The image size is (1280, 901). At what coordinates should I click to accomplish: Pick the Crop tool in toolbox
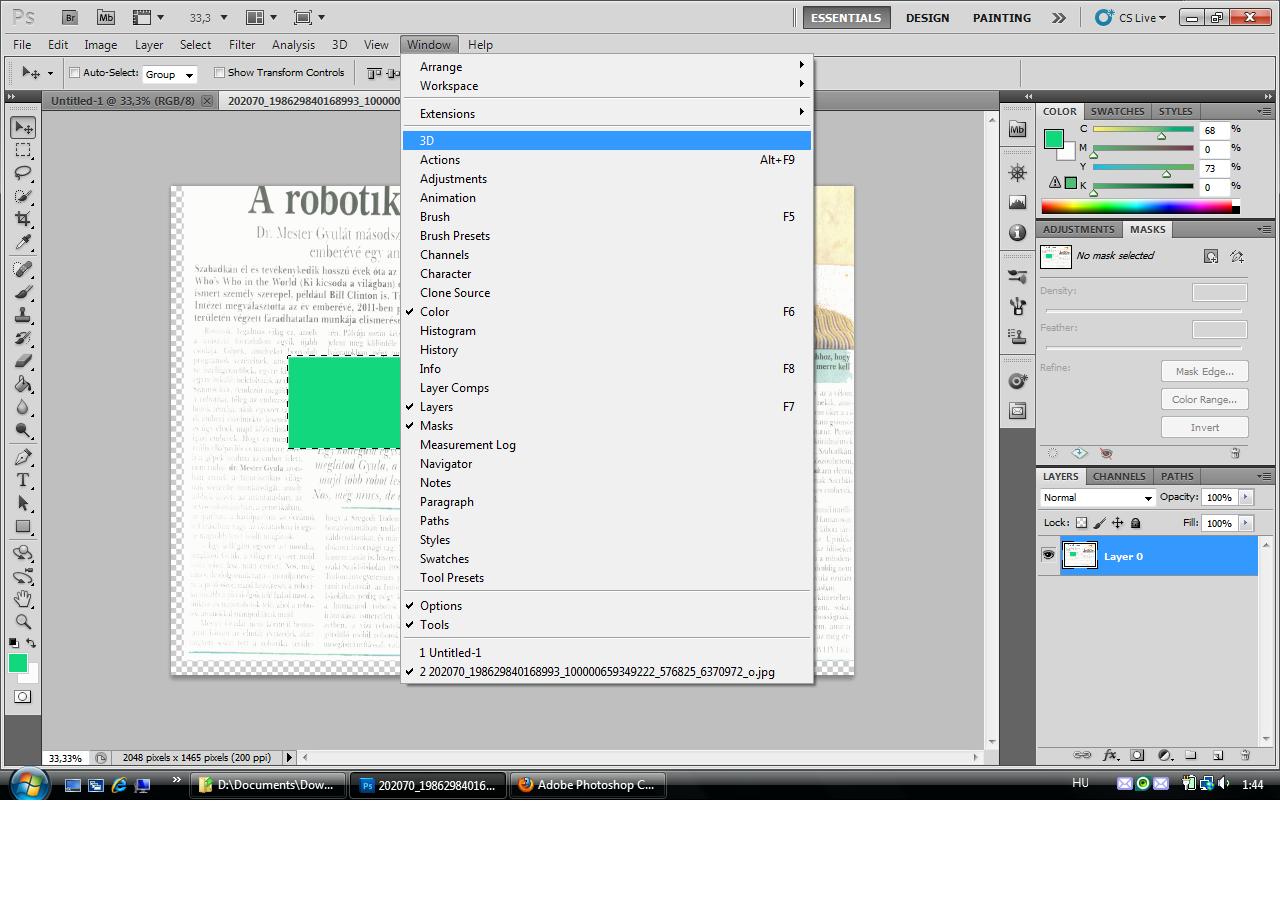(23, 219)
